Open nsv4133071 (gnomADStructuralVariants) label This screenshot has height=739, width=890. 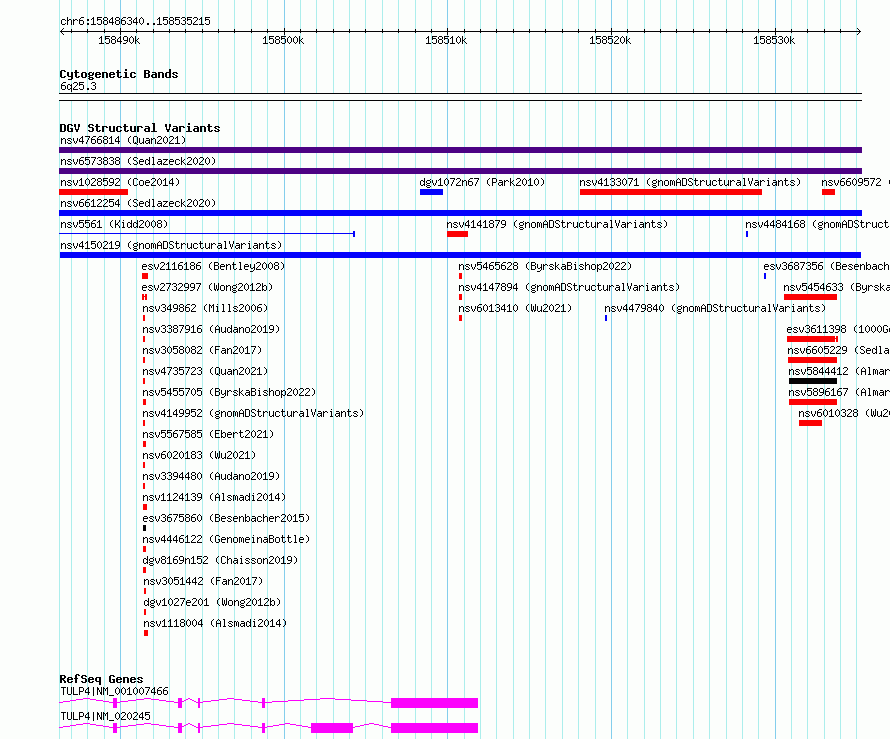(690, 182)
